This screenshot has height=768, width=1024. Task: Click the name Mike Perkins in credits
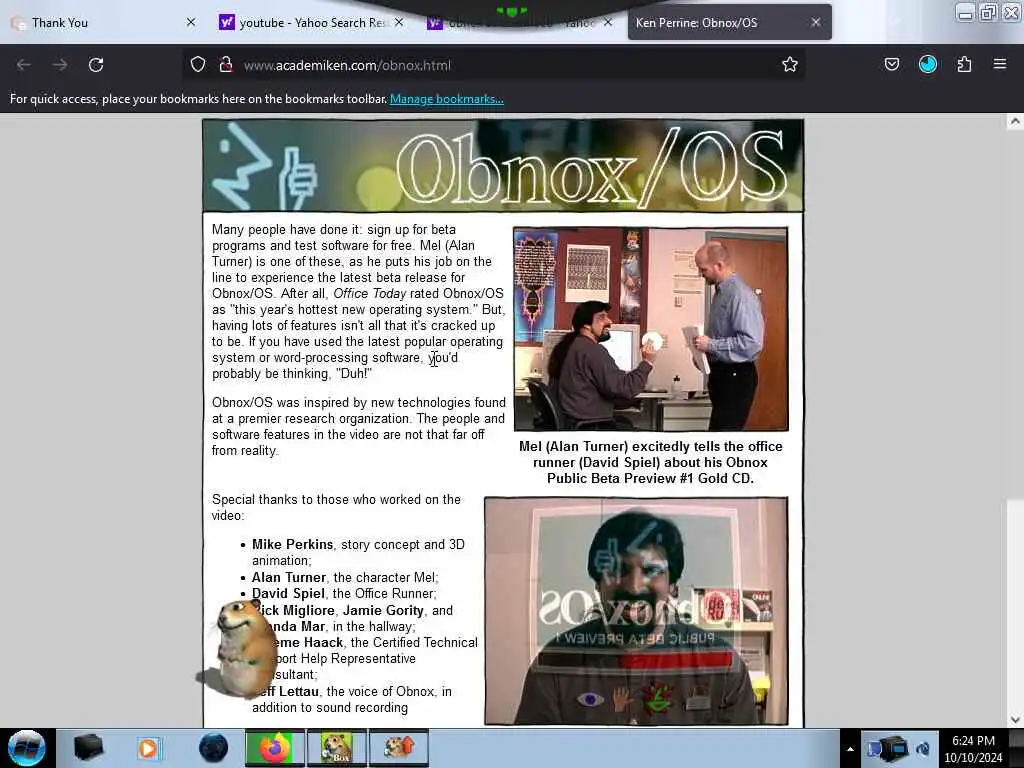(293, 545)
